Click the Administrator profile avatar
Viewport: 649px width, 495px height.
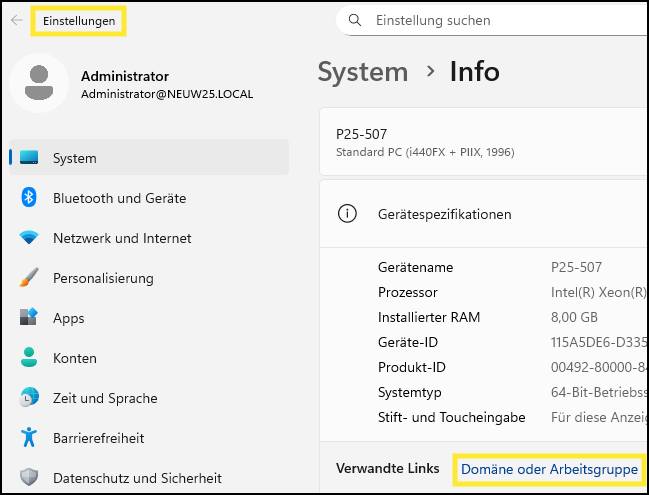point(39,83)
